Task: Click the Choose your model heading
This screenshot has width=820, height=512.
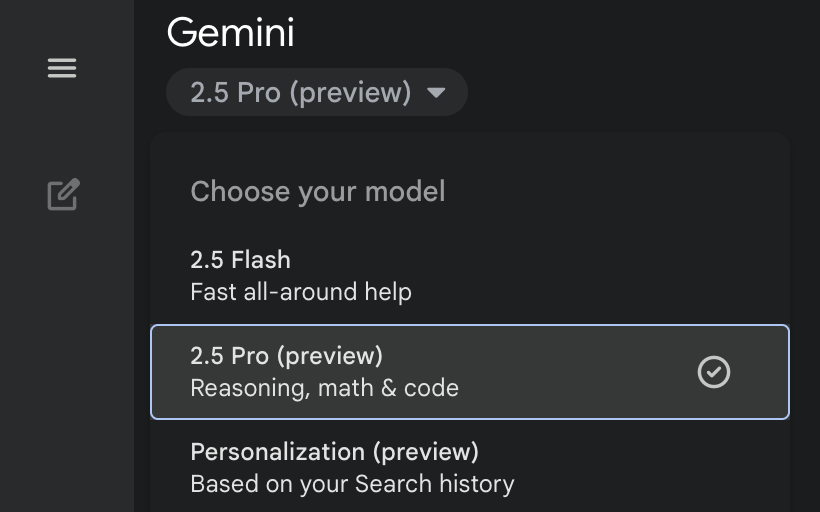Action: pyautogui.click(x=318, y=191)
